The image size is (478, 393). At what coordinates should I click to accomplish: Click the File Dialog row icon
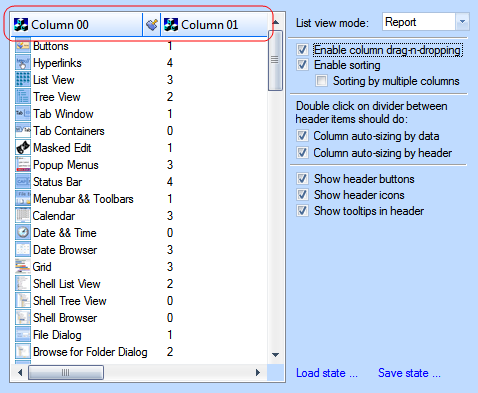(x=23, y=335)
